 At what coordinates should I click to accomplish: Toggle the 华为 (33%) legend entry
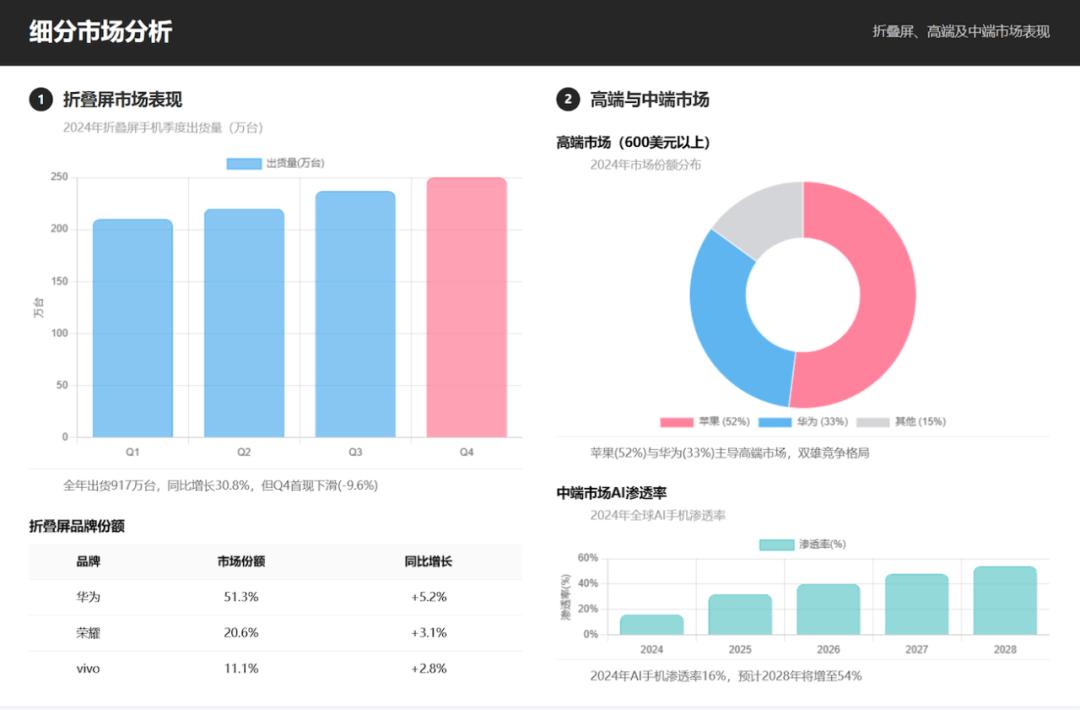(803, 421)
